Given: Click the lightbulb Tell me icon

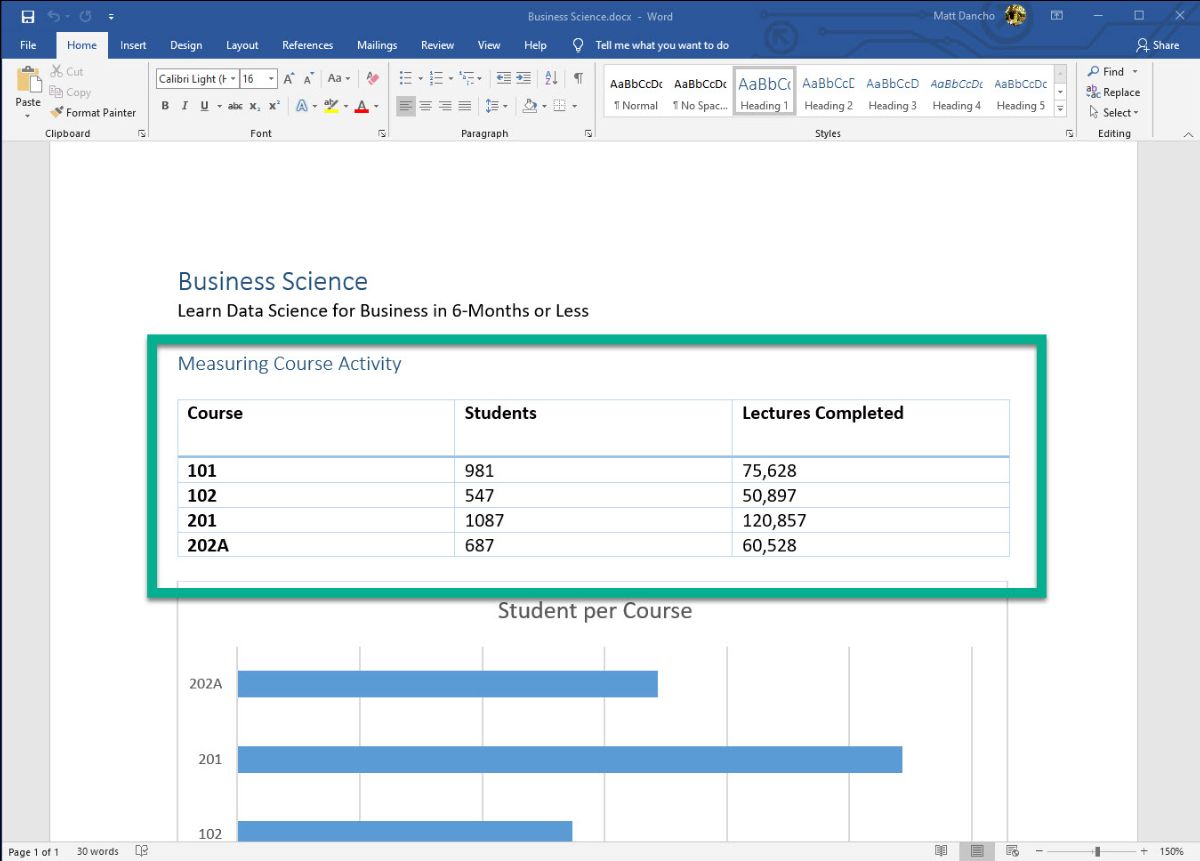Looking at the screenshot, I should [x=577, y=45].
